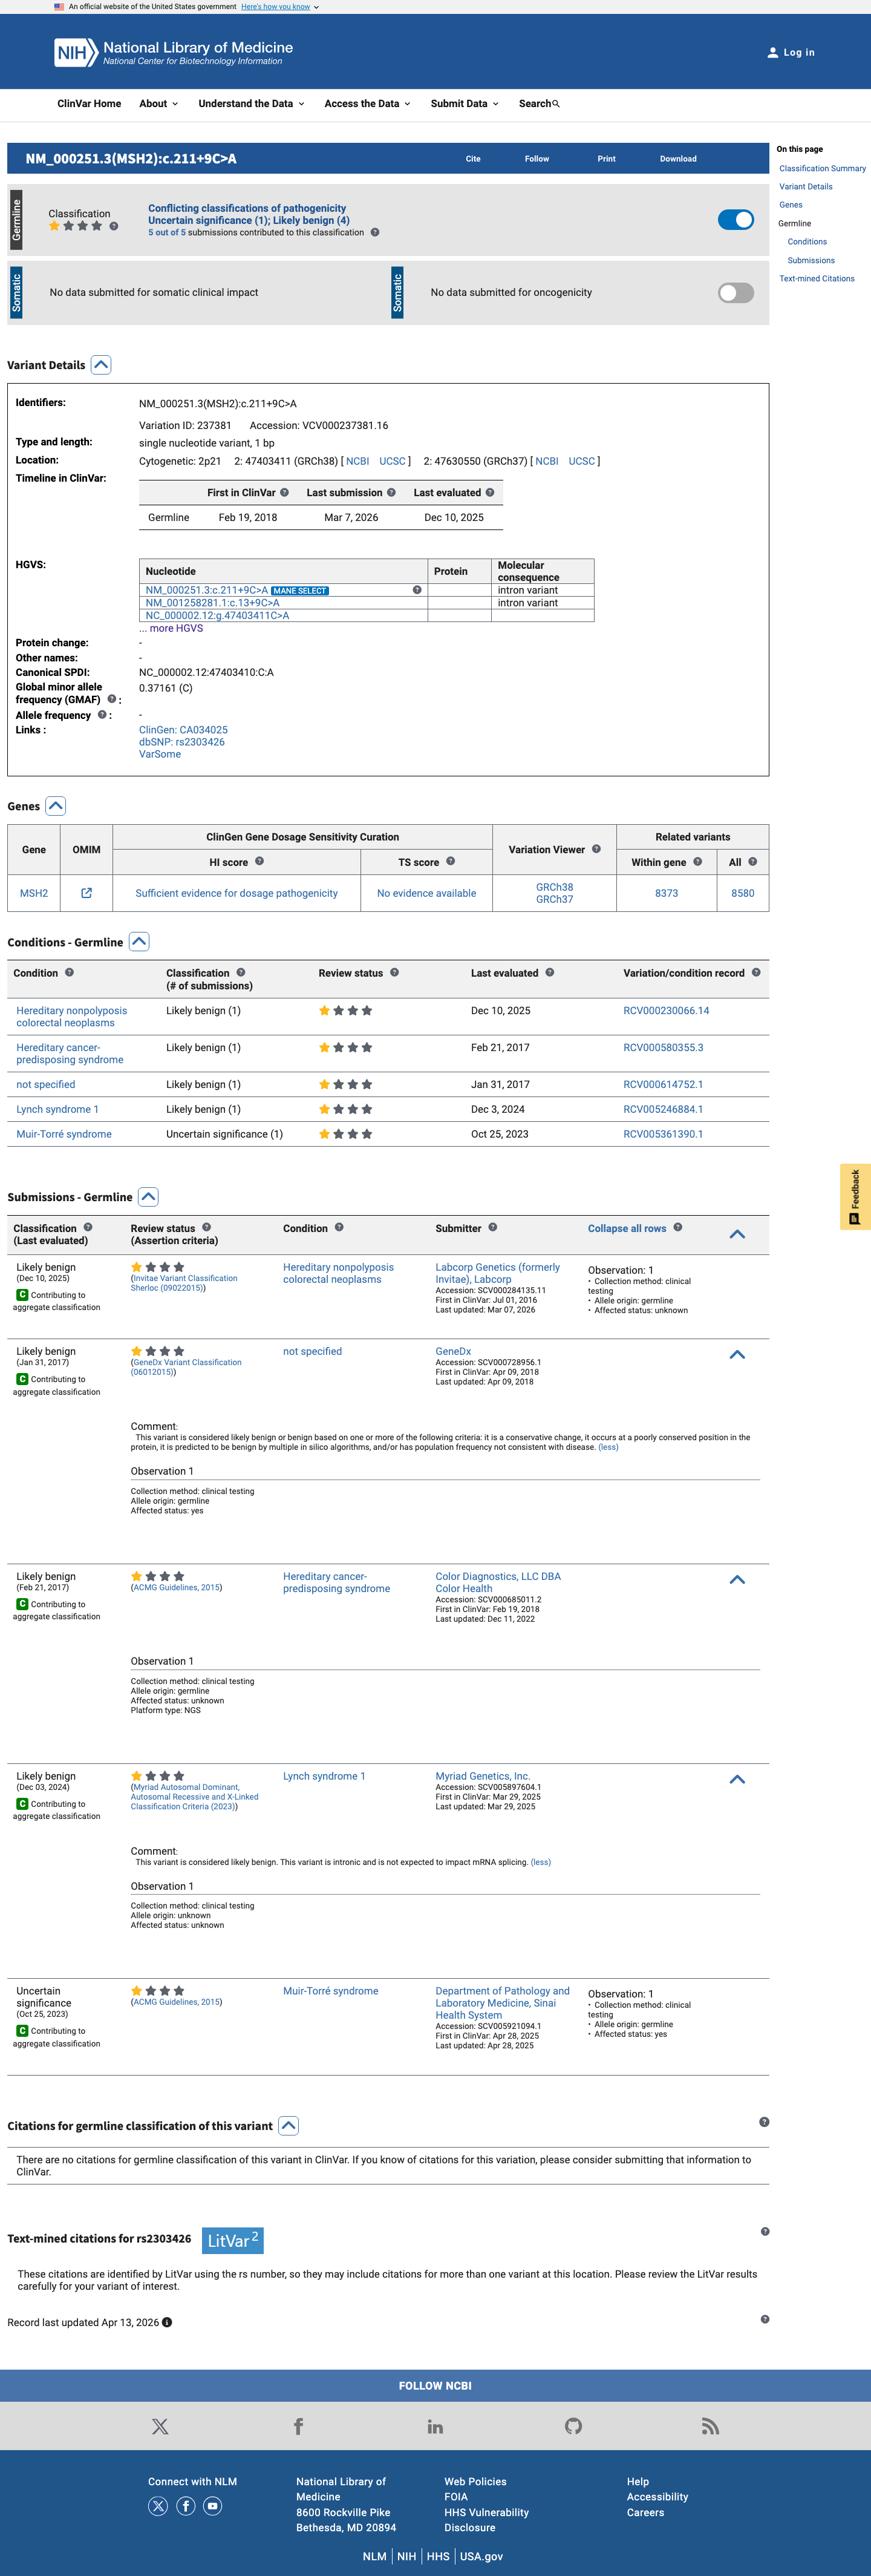The height and width of the screenshot is (2576, 871).
Task: Click Download in the variant title bar
Action: (678, 159)
